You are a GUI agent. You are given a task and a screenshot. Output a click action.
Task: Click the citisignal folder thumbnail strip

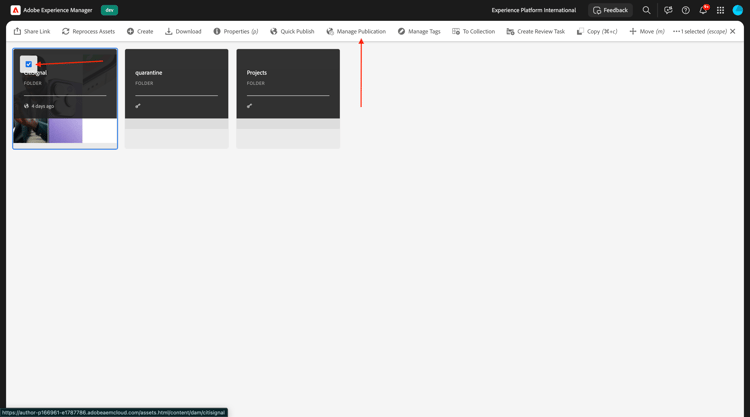[65, 131]
